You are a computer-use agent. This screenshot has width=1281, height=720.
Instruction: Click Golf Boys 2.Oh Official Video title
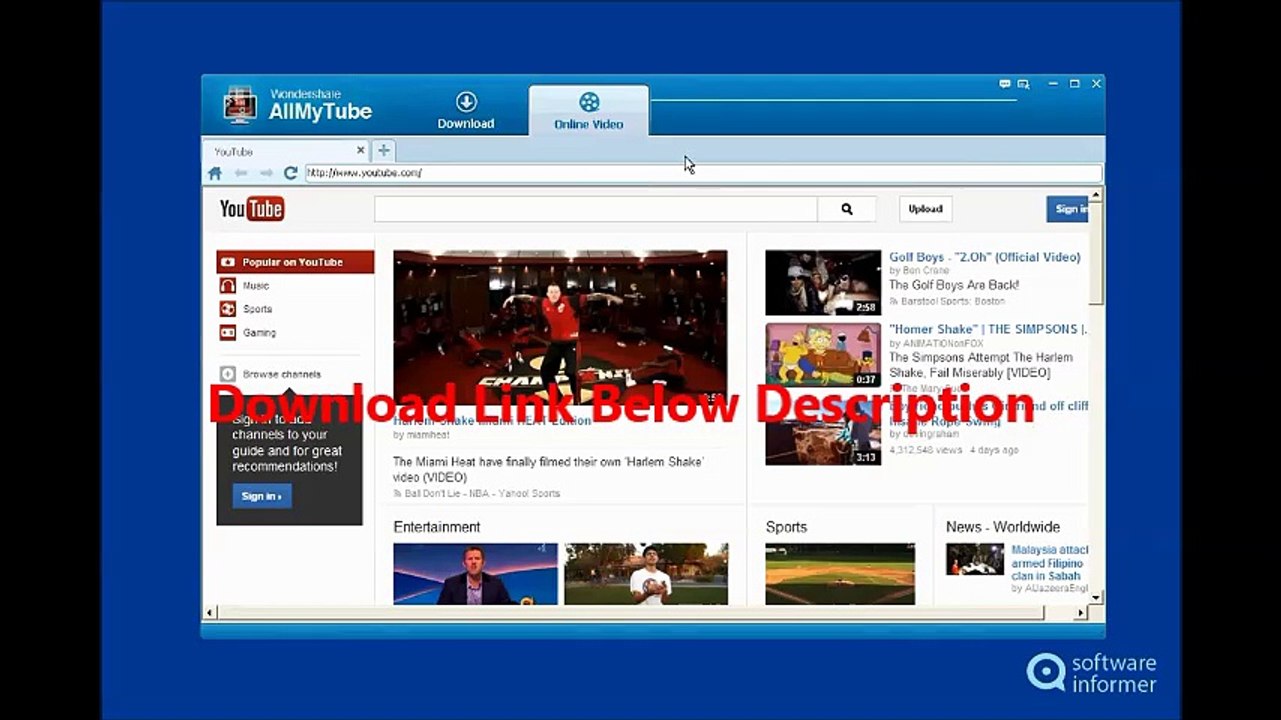(x=985, y=257)
